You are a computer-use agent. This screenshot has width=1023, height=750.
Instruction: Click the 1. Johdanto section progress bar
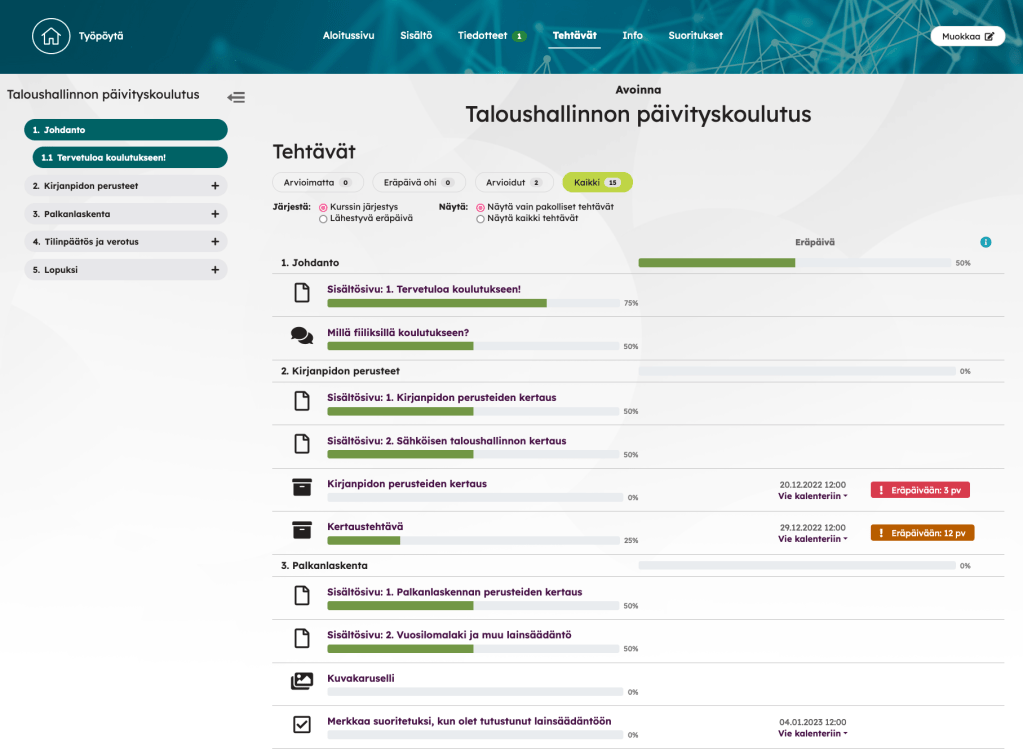794,263
